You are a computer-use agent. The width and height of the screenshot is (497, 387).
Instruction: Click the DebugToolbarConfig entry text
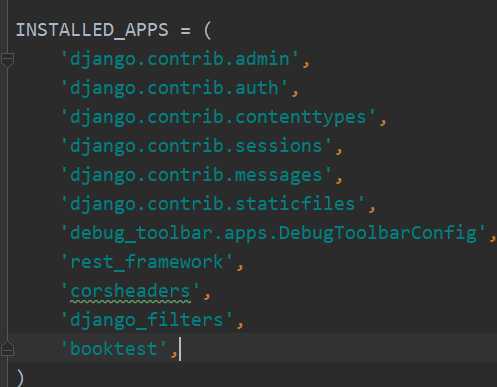[274, 233]
